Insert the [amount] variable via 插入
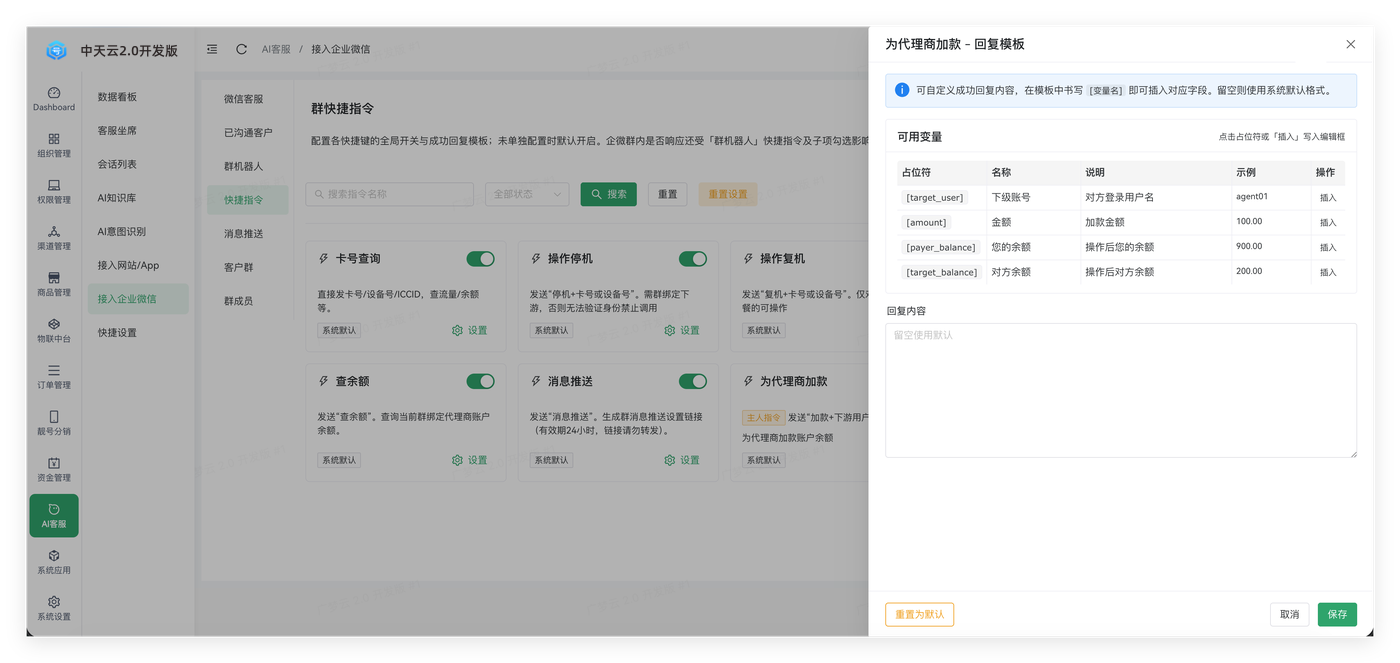The height and width of the screenshot is (663, 1400). [x=1328, y=222]
